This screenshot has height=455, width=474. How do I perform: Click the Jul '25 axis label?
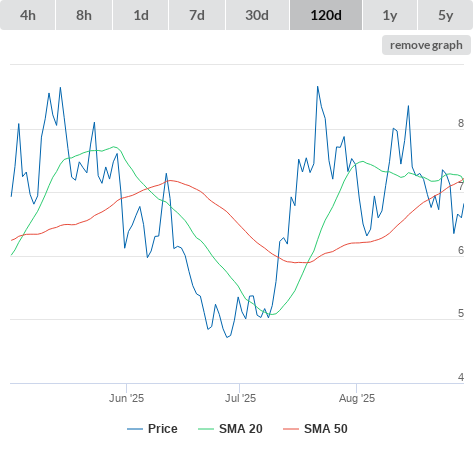(x=240, y=398)
